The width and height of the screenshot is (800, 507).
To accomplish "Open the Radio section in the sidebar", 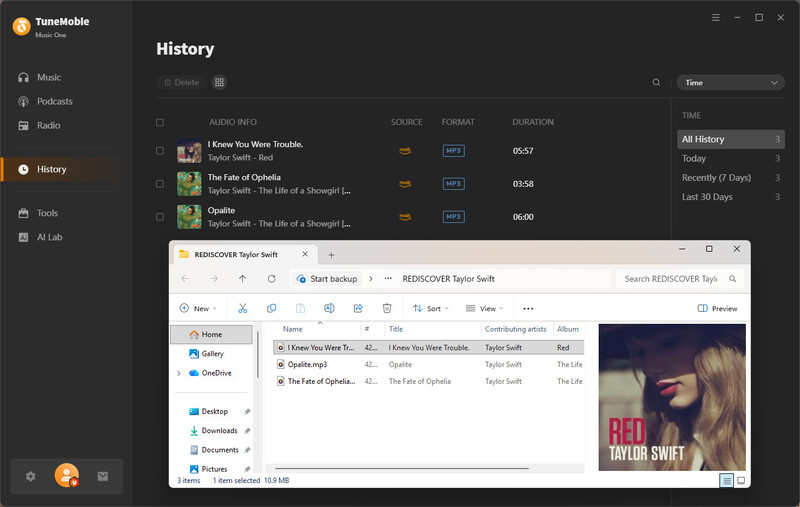I will coord(39,125).
